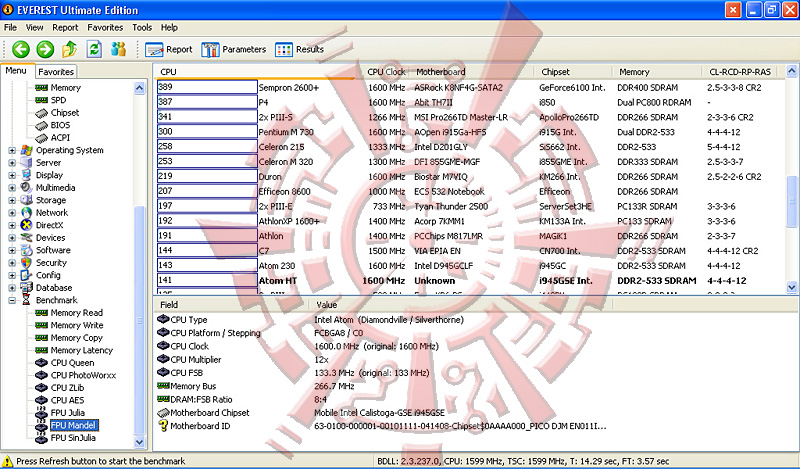Open the File menu

pos(10,28)
